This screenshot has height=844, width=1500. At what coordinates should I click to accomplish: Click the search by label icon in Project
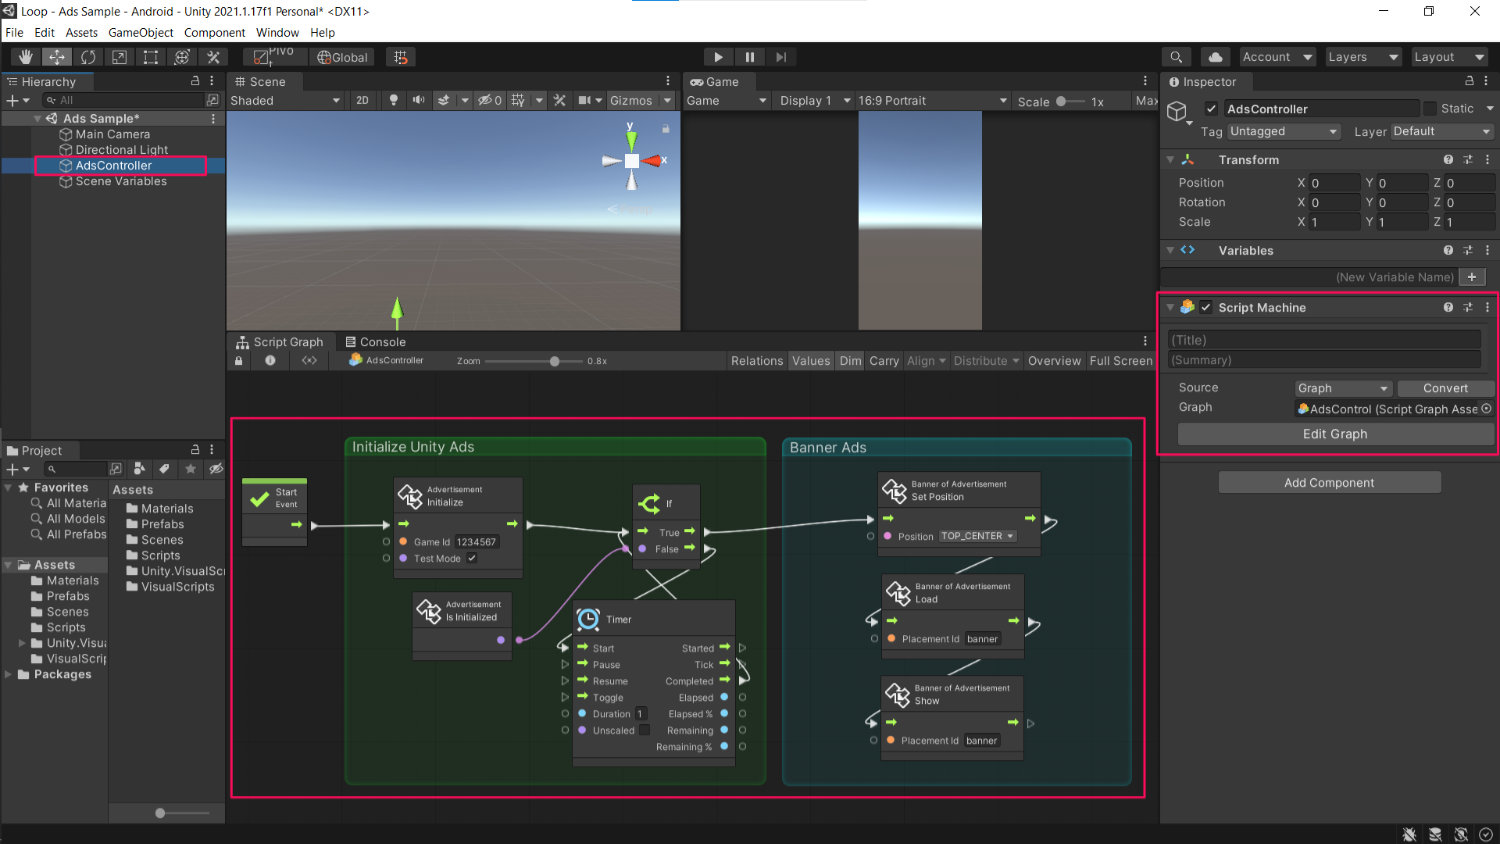165,468
